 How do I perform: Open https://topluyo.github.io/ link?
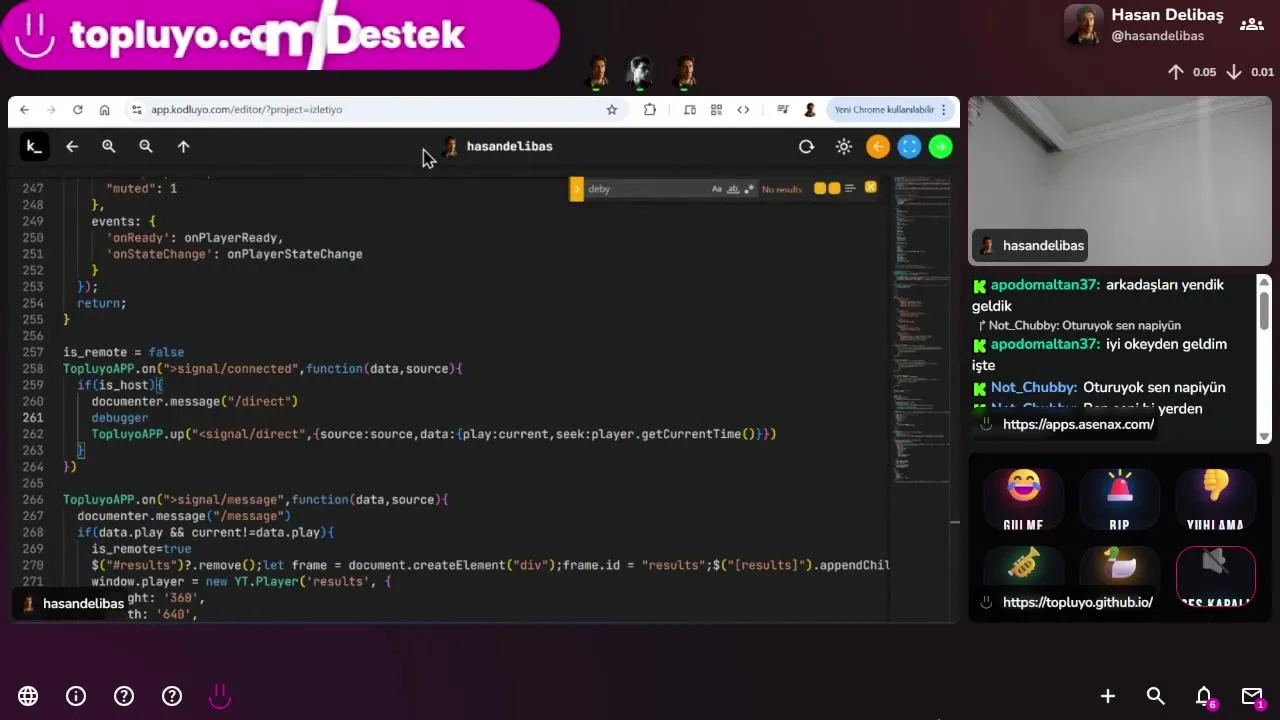(x=1078, y=602)
